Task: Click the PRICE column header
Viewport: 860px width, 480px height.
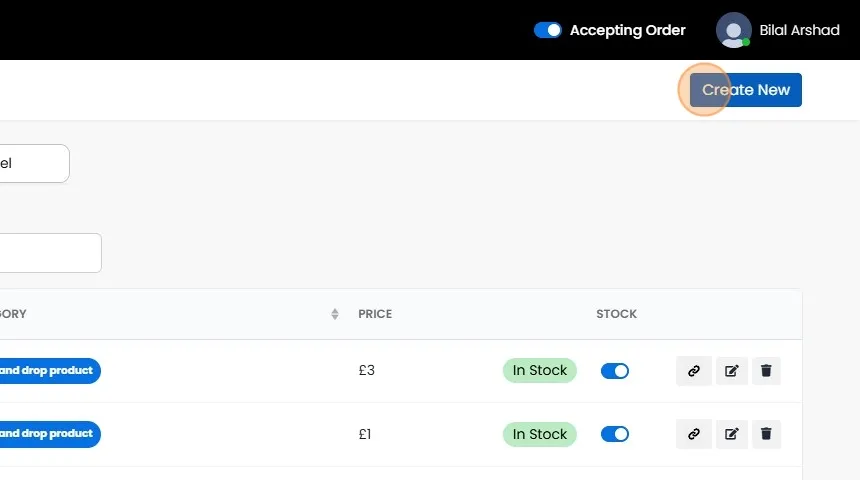Action: click(375, 314)
